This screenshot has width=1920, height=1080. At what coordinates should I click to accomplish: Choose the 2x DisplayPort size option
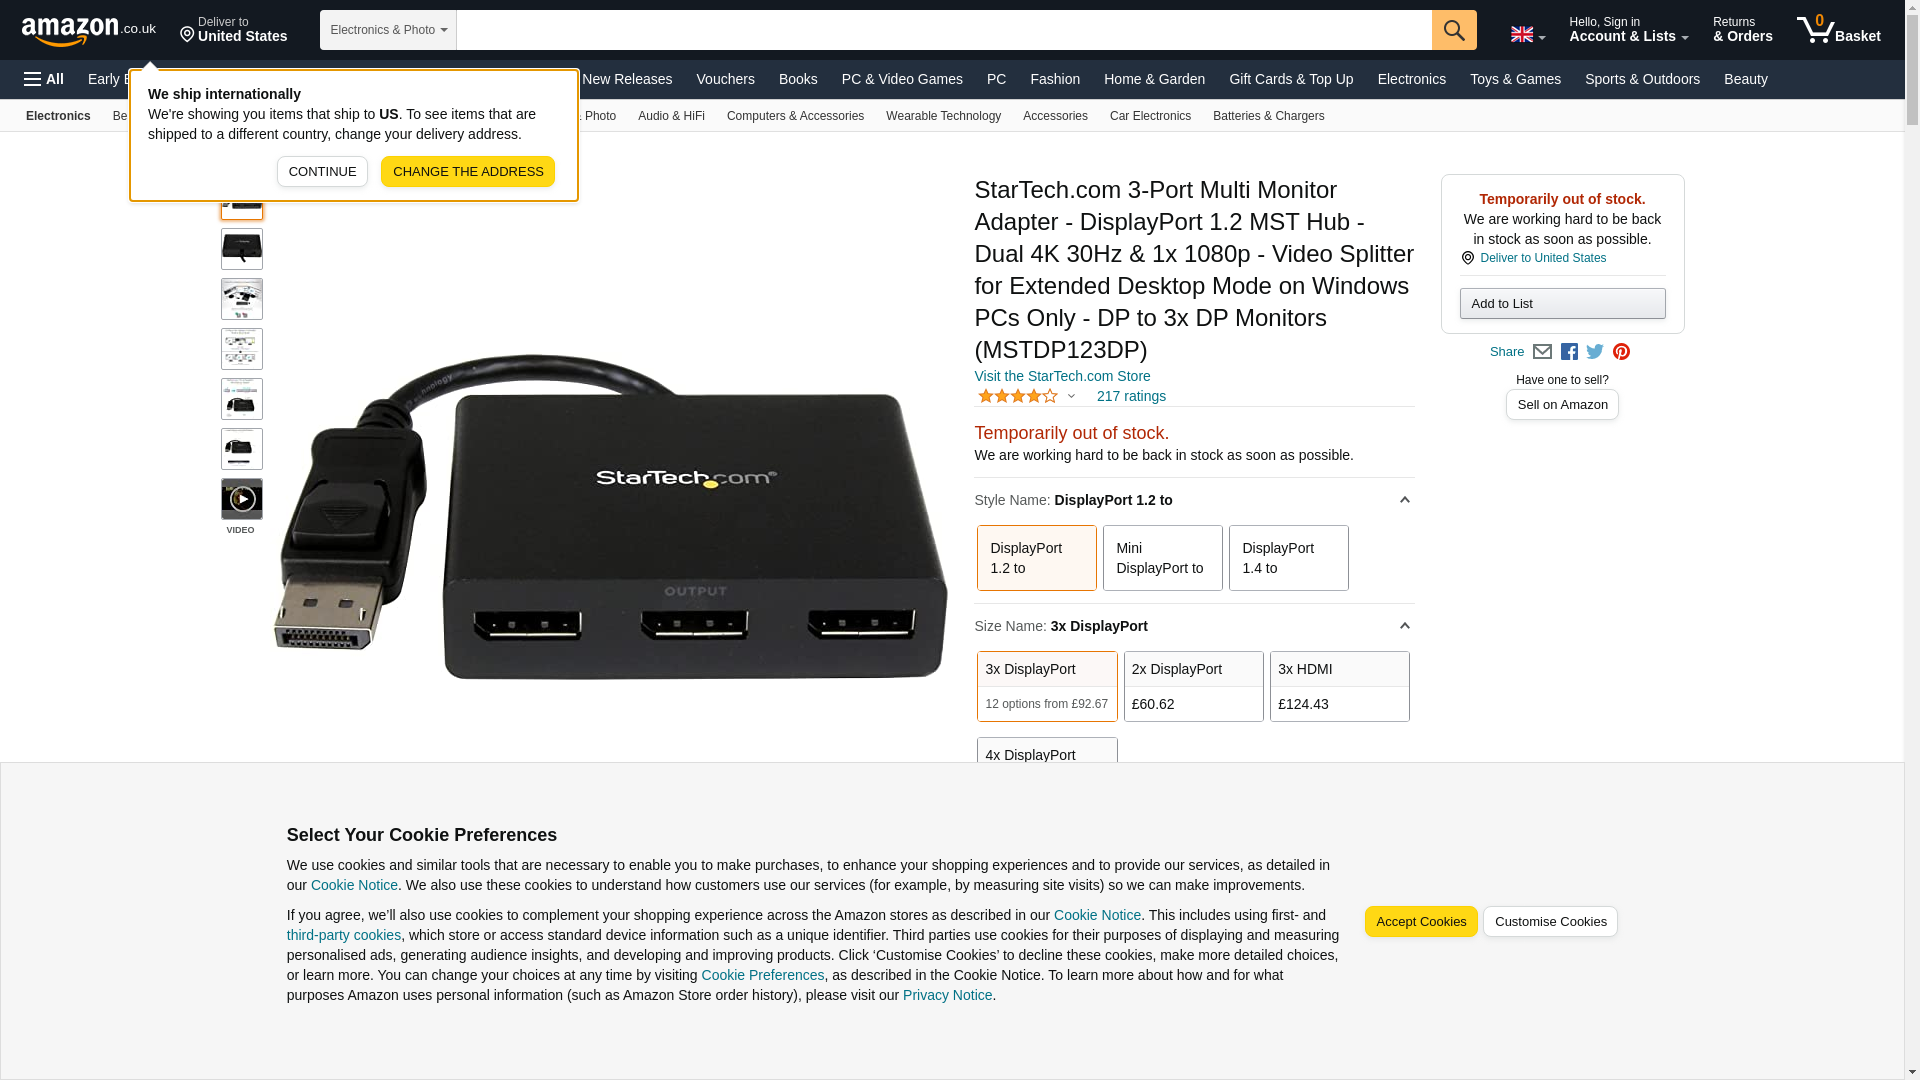(x=1193, y=686)
